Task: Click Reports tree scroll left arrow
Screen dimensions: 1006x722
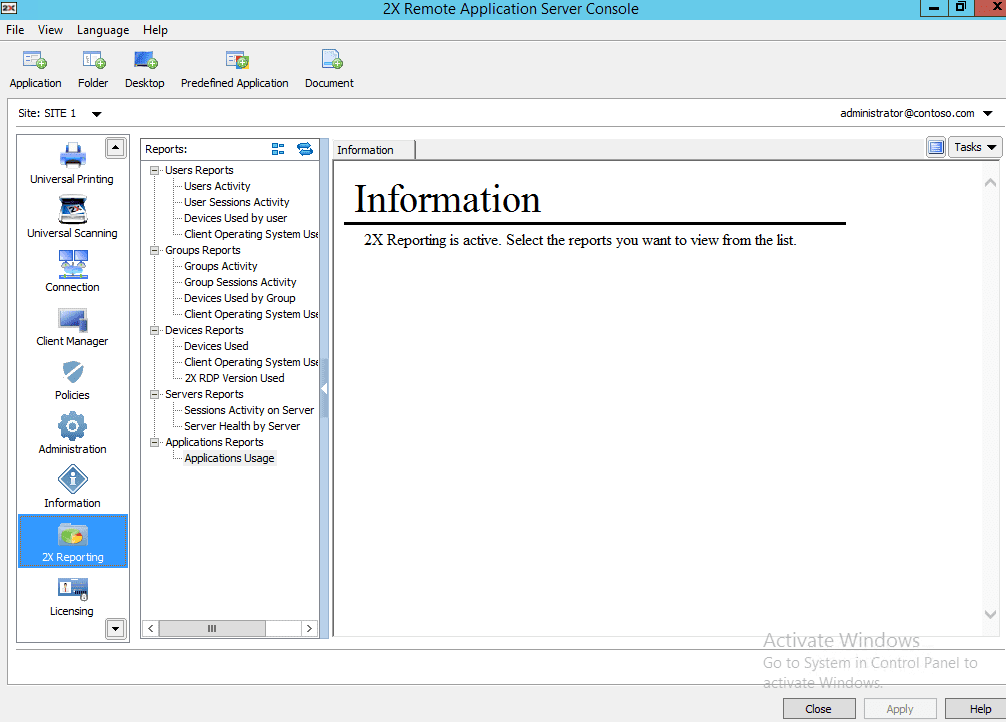Action: coord(151,628)
